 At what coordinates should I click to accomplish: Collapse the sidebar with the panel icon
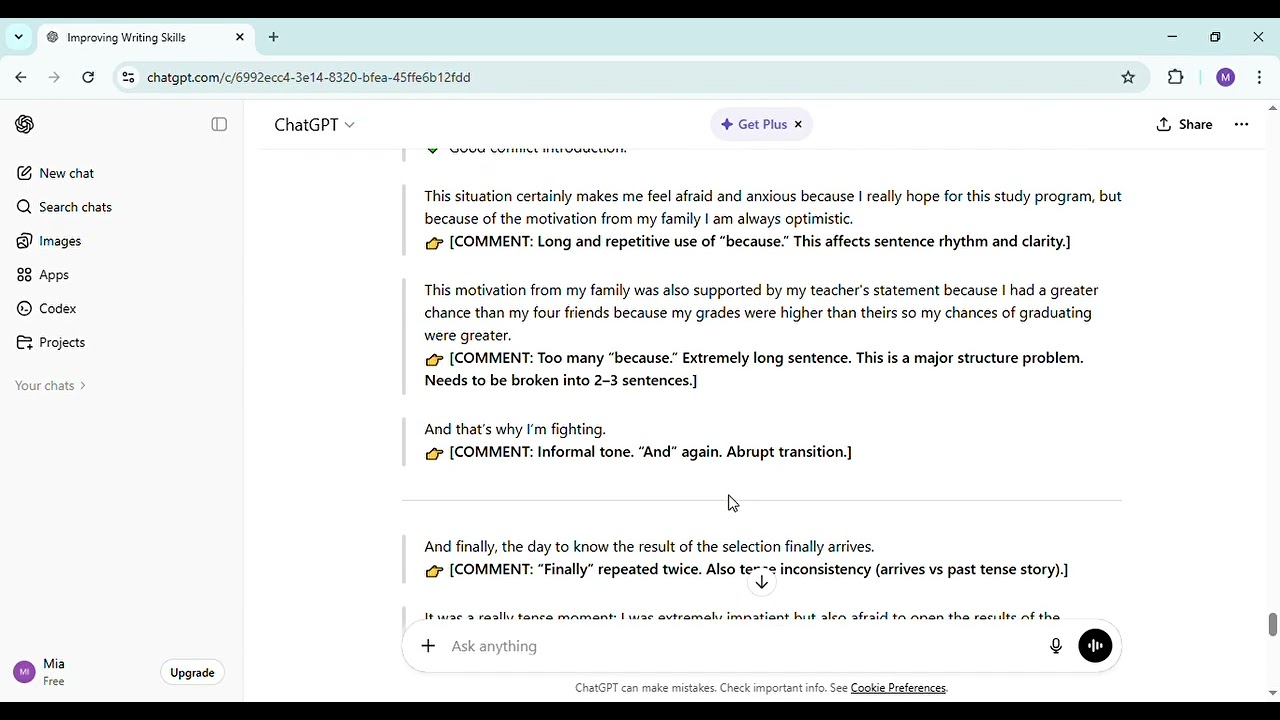tap(219, 124)
